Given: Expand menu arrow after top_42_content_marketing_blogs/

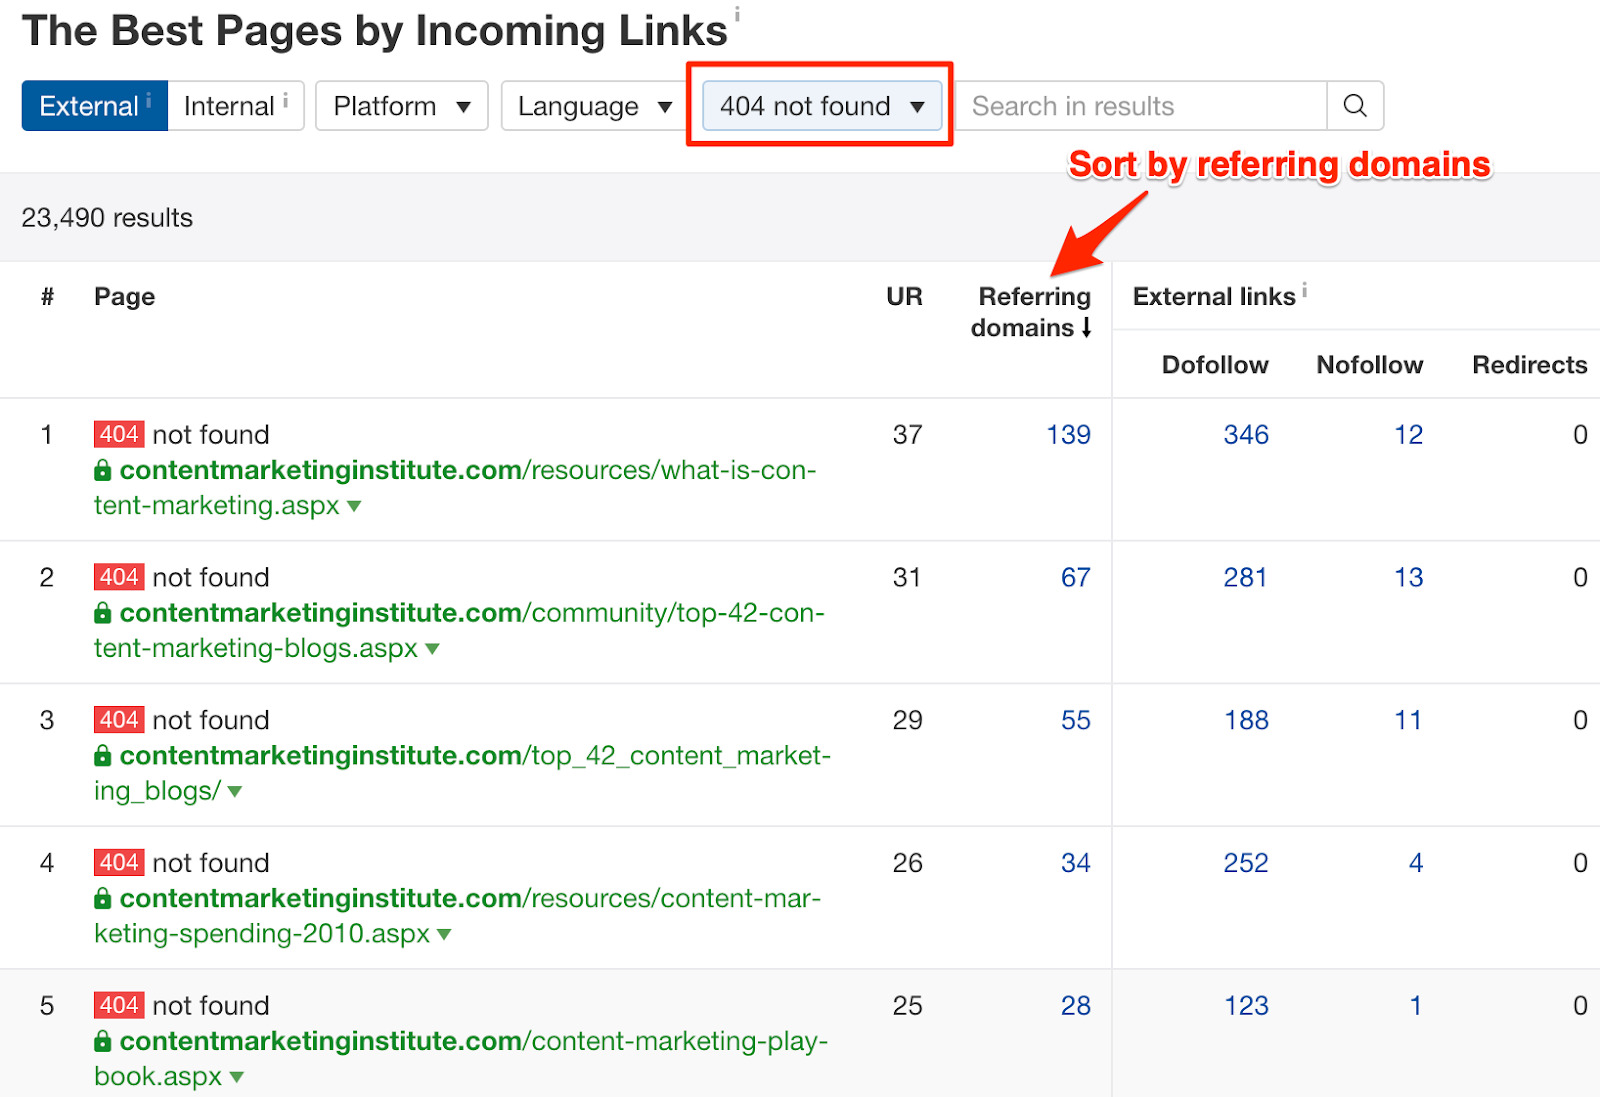Looking at the screenshot, I should click(235, 792).
